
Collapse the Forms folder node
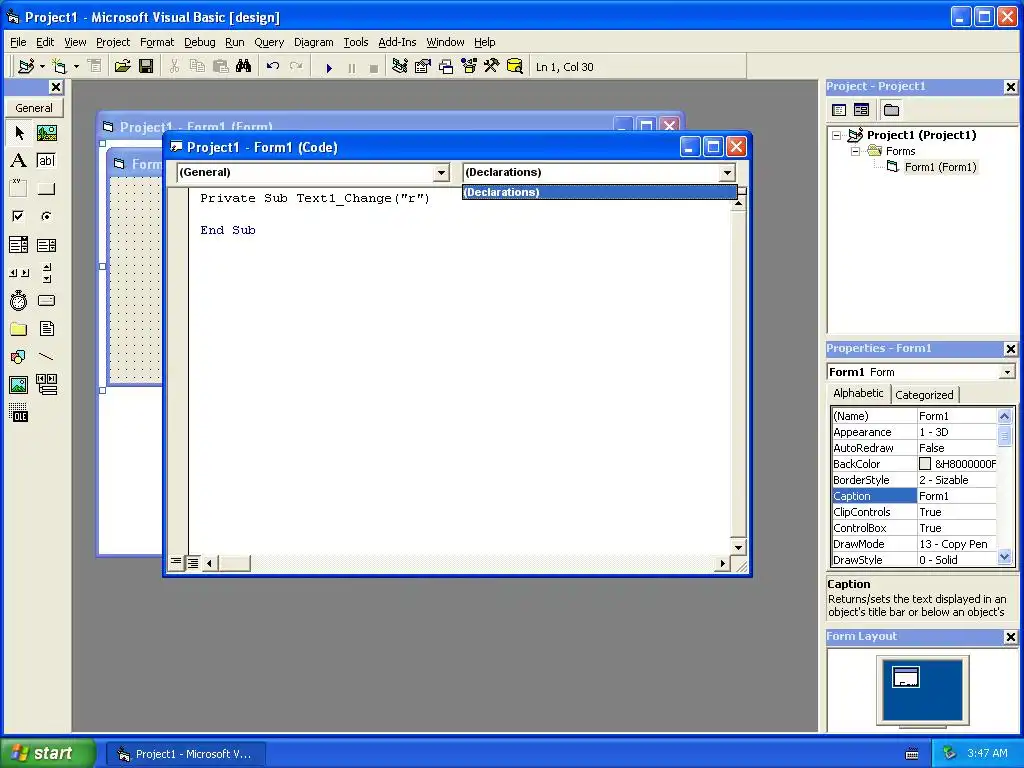(855, 151)
